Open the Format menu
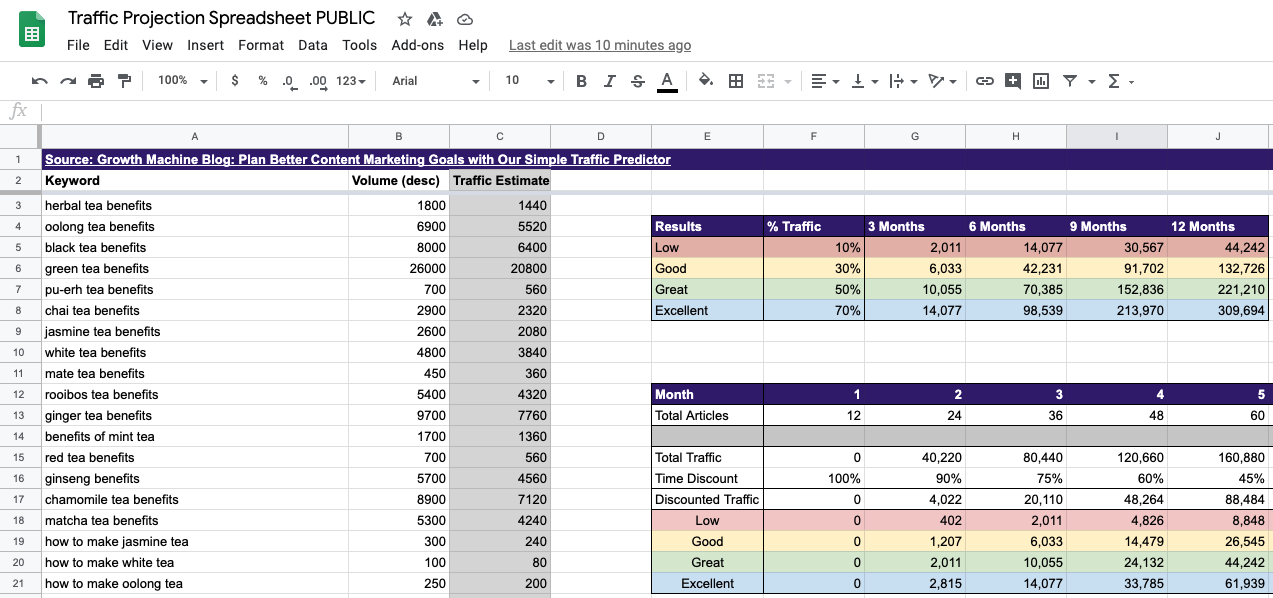Screen dimensions: 1273x598 pos(261,45)
